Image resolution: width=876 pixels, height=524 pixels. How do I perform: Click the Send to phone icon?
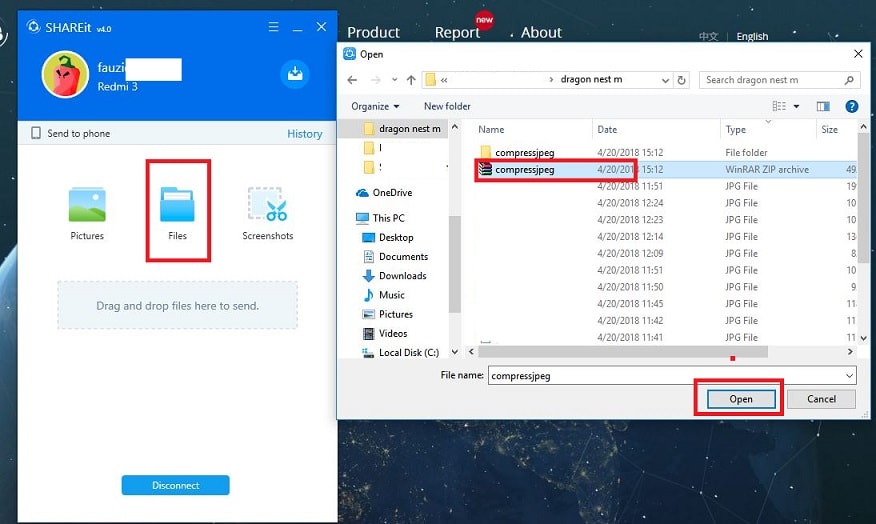coord(36,133)
